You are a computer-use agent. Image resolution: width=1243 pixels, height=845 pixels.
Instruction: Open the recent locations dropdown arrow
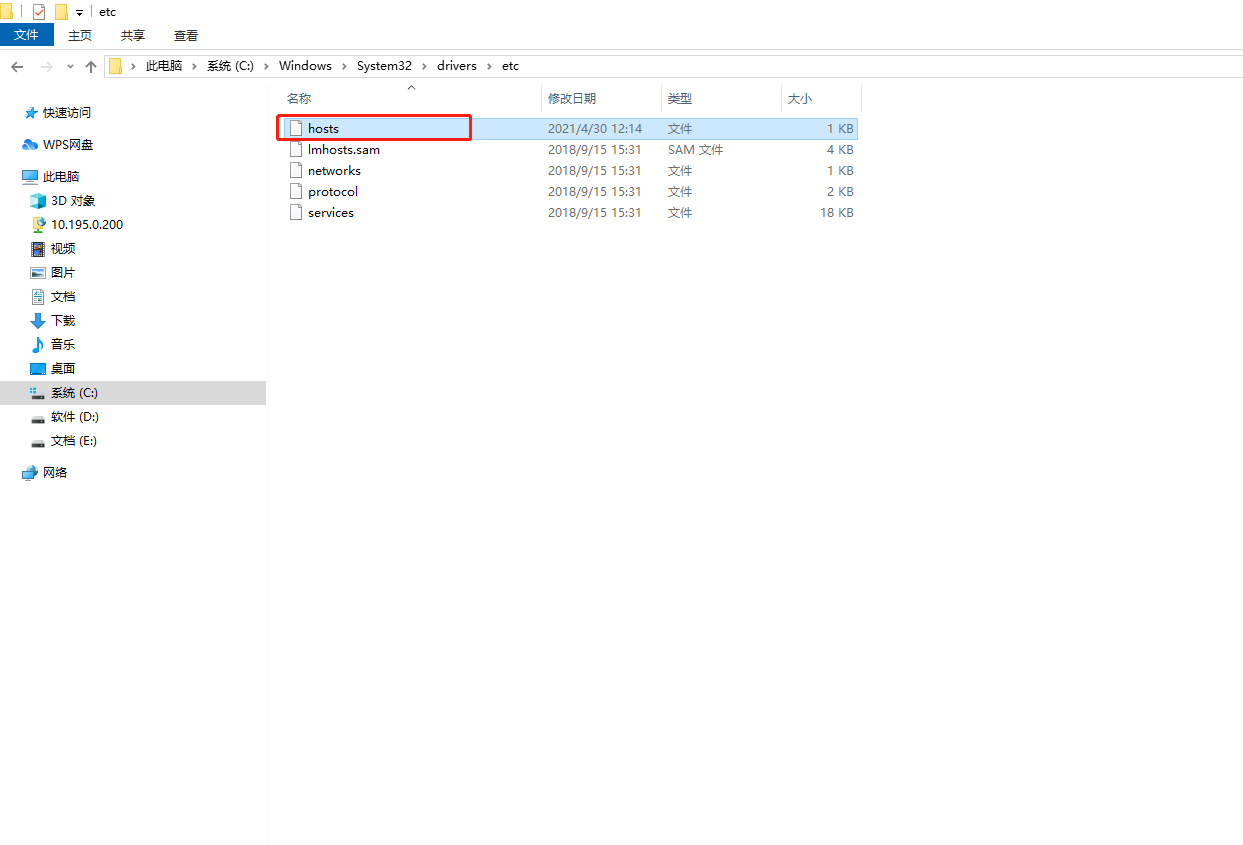[70, 67]
